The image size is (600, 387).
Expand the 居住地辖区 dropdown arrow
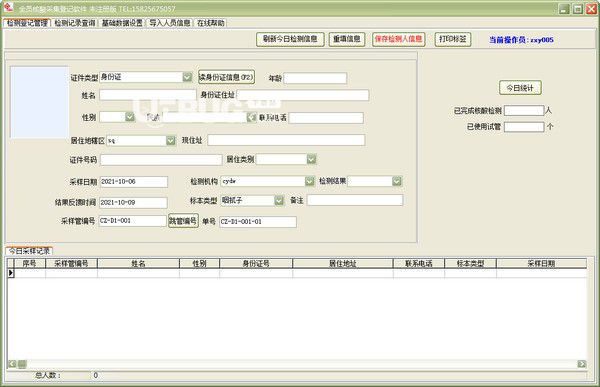point(171,140)
